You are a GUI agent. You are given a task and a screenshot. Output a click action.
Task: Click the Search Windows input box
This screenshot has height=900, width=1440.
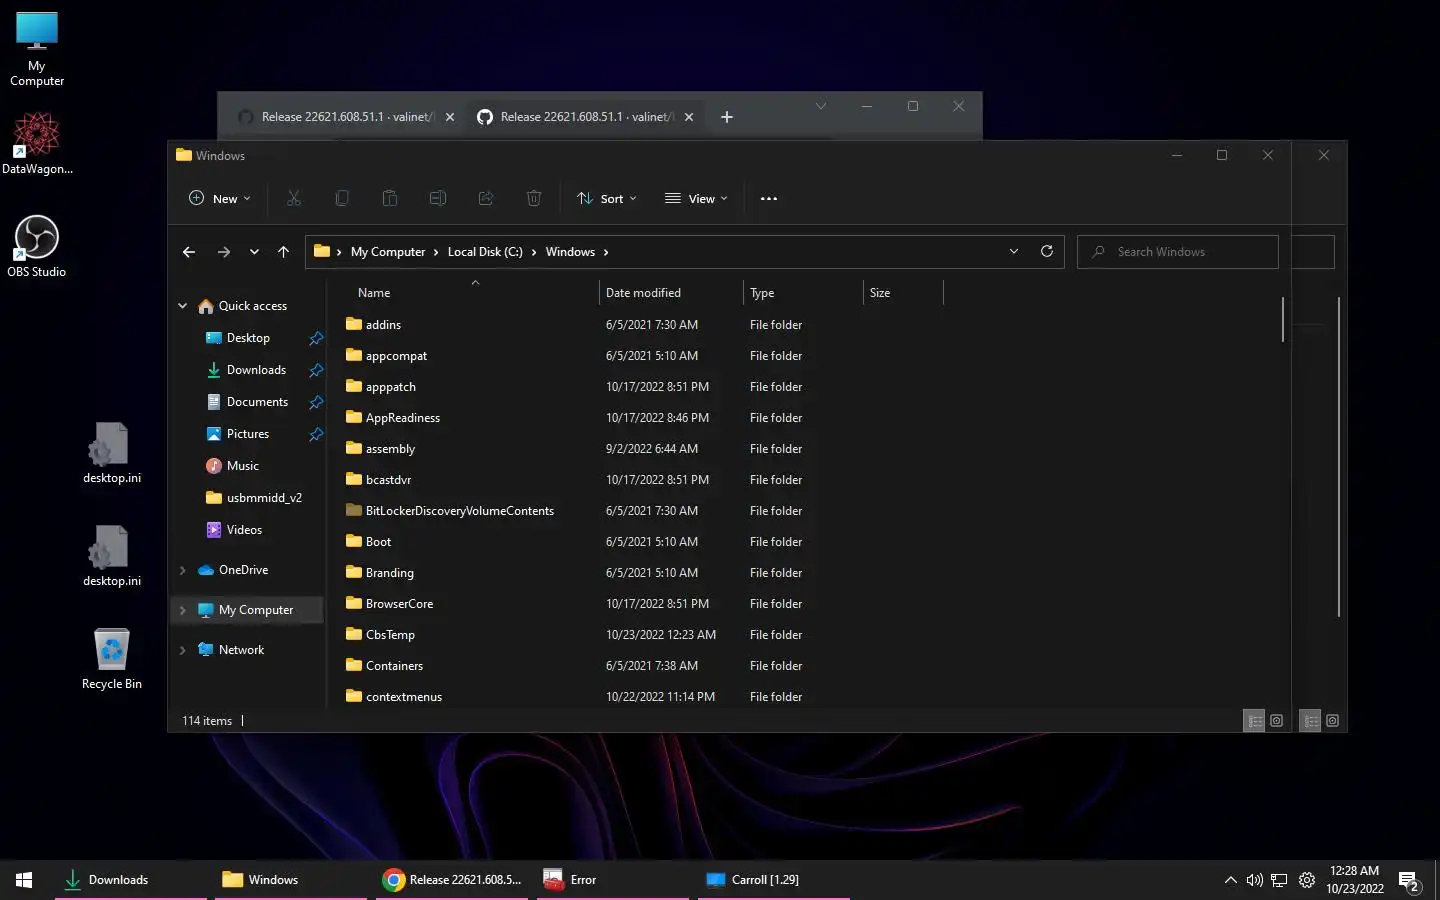(1178, 252)
